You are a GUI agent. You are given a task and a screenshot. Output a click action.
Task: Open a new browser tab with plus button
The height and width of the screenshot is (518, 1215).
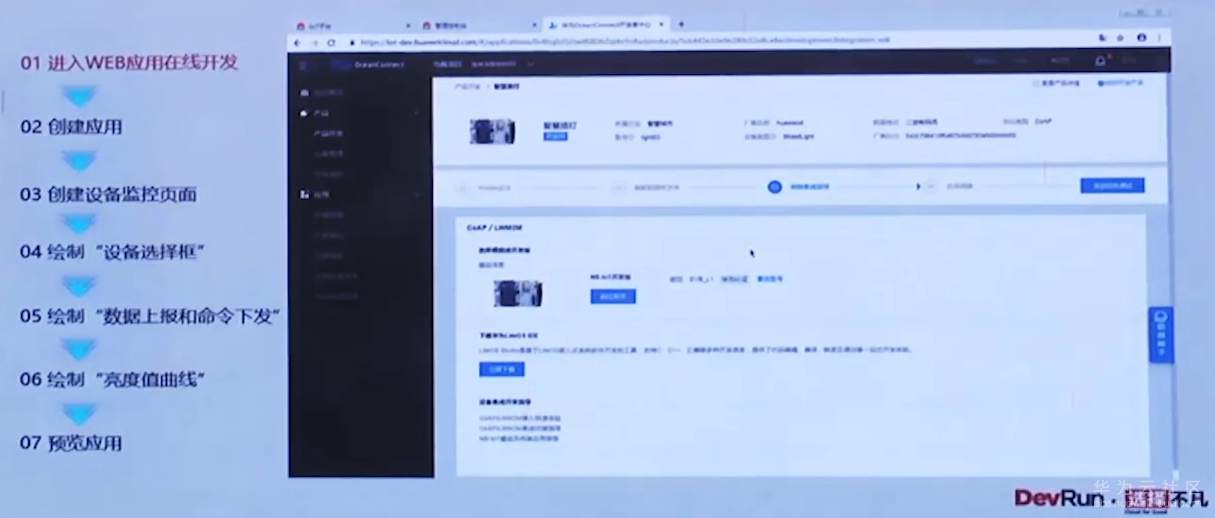point(681,24)
